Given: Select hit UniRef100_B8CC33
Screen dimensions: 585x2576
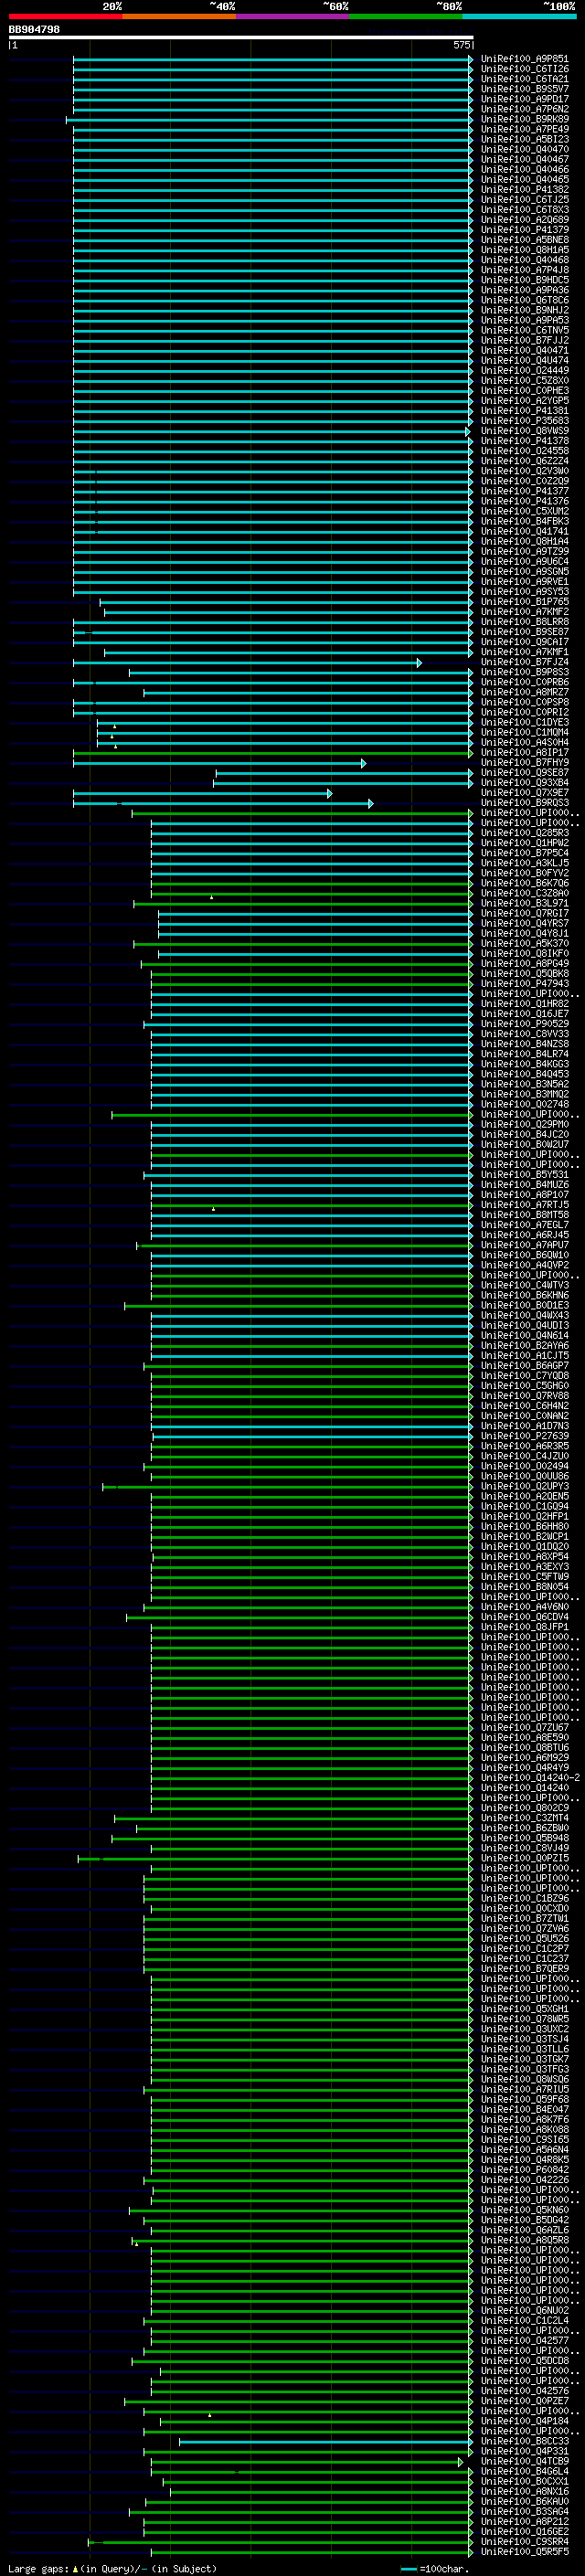Looking at the screenshot, I should click(524, 2441).
